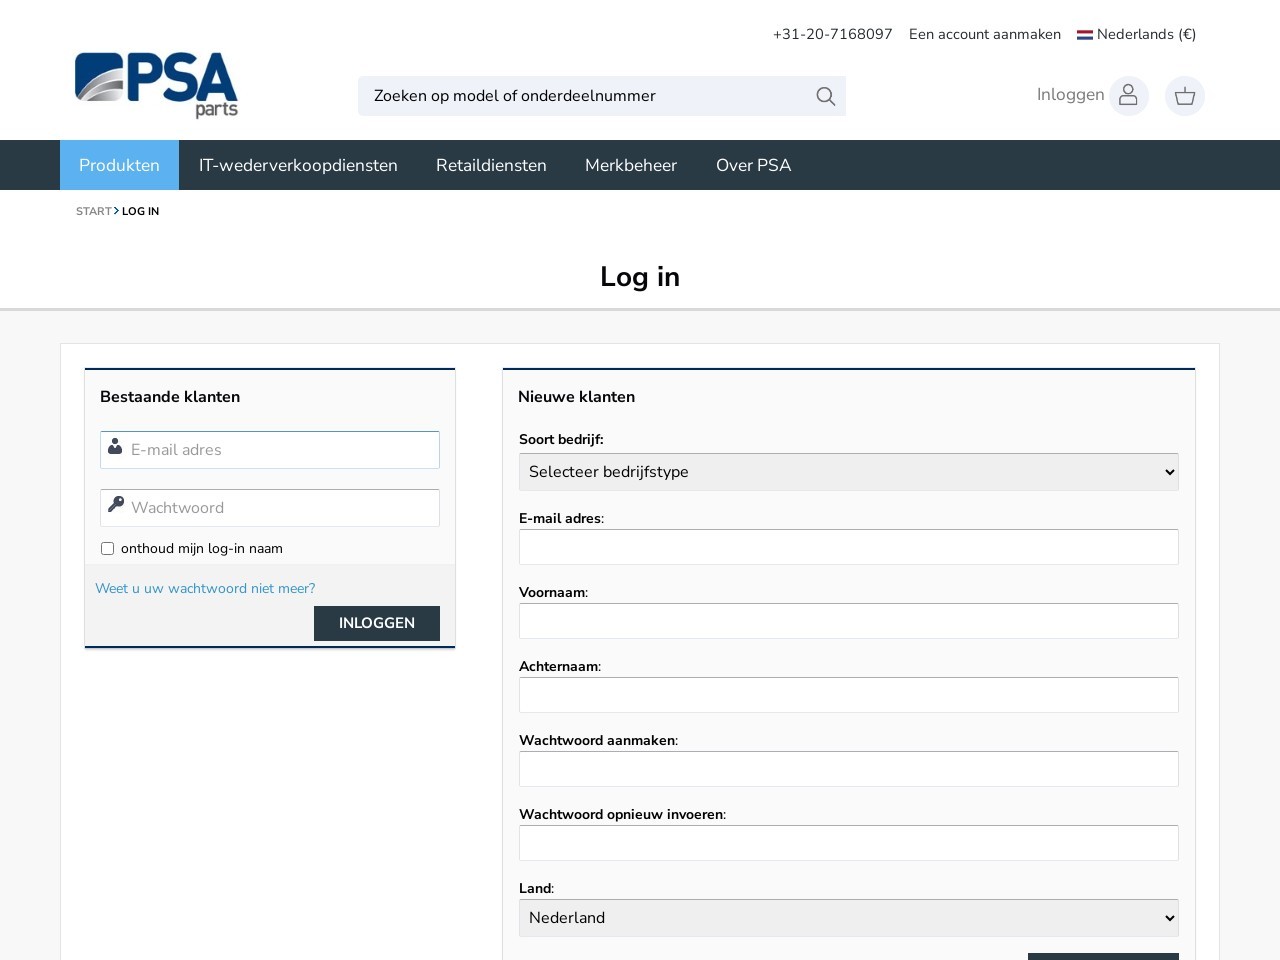The height and width of the screenshot is (960, 1280).
Task: Open the IT-wederverkoopdiensten menu
Action: tap(298, 165)
